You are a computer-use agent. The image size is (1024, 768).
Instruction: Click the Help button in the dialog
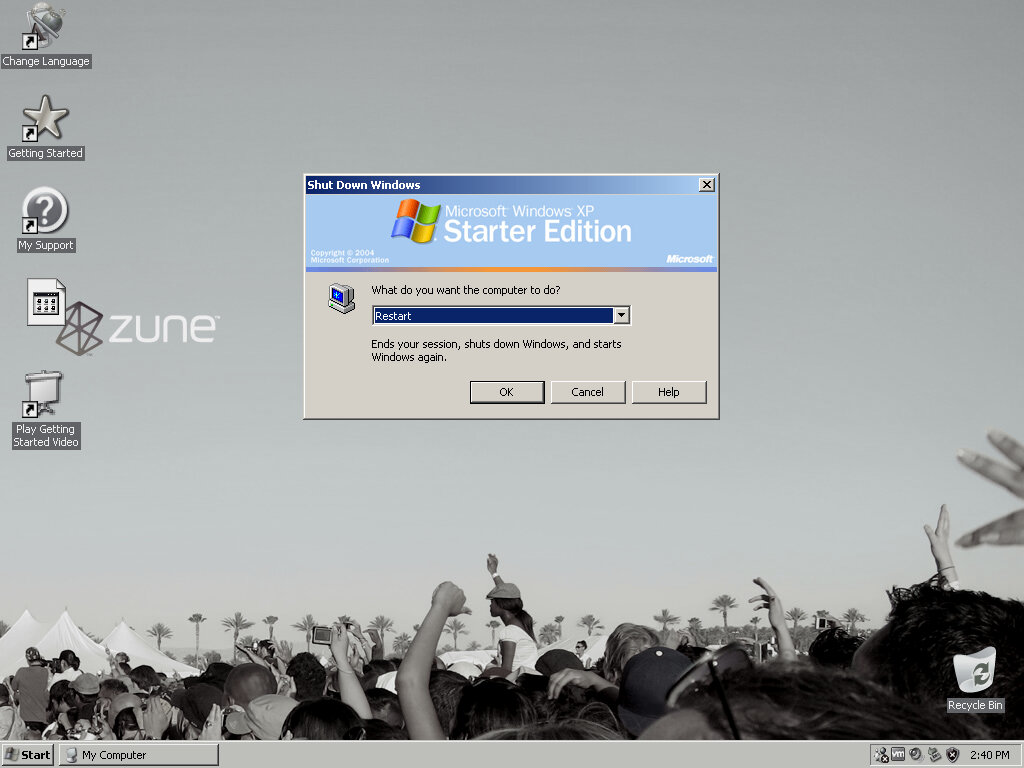point(668,392)
